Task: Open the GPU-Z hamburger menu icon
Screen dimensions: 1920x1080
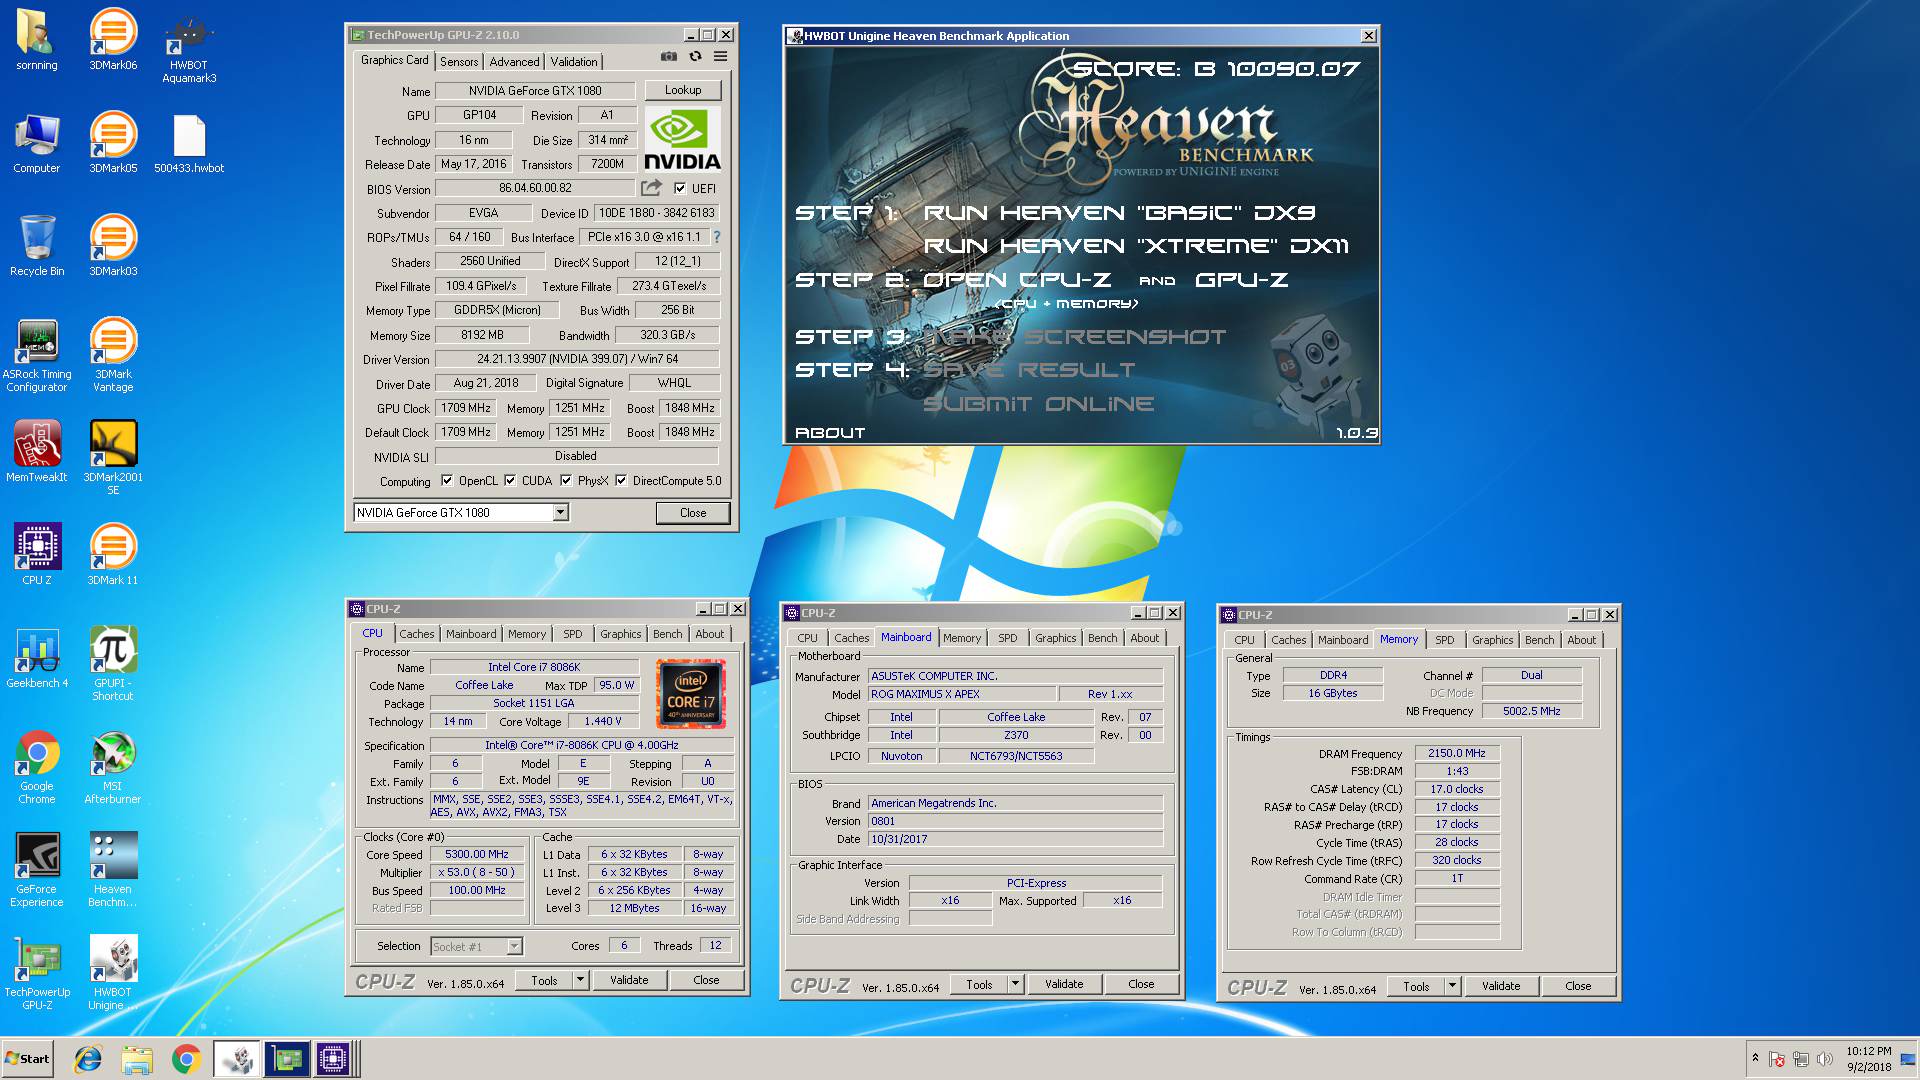Action: pos(720,57)
